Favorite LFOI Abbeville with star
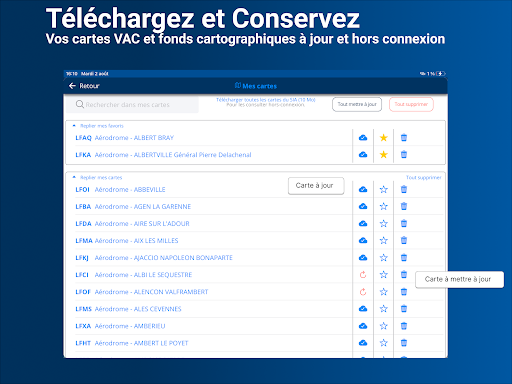 pyautogui.click(x=384, y=190)
